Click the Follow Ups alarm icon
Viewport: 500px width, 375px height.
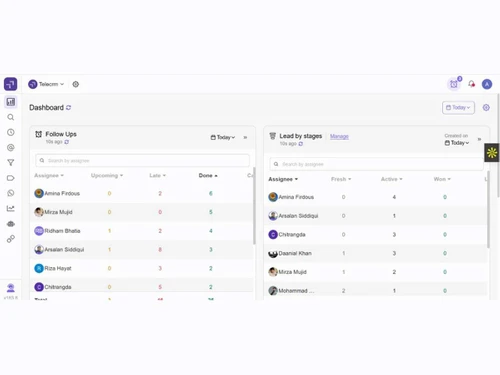(x=39, y=134)
